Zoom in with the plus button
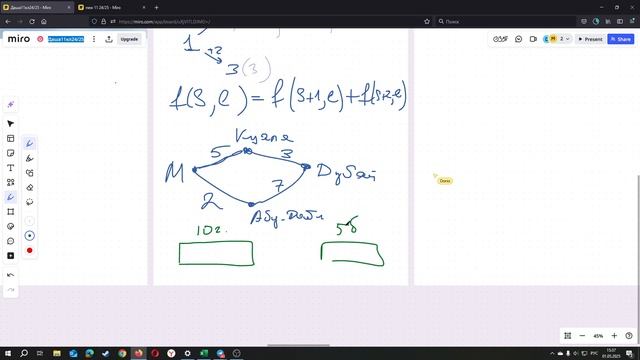Viewport: 640px width, 360px height. 614,336
